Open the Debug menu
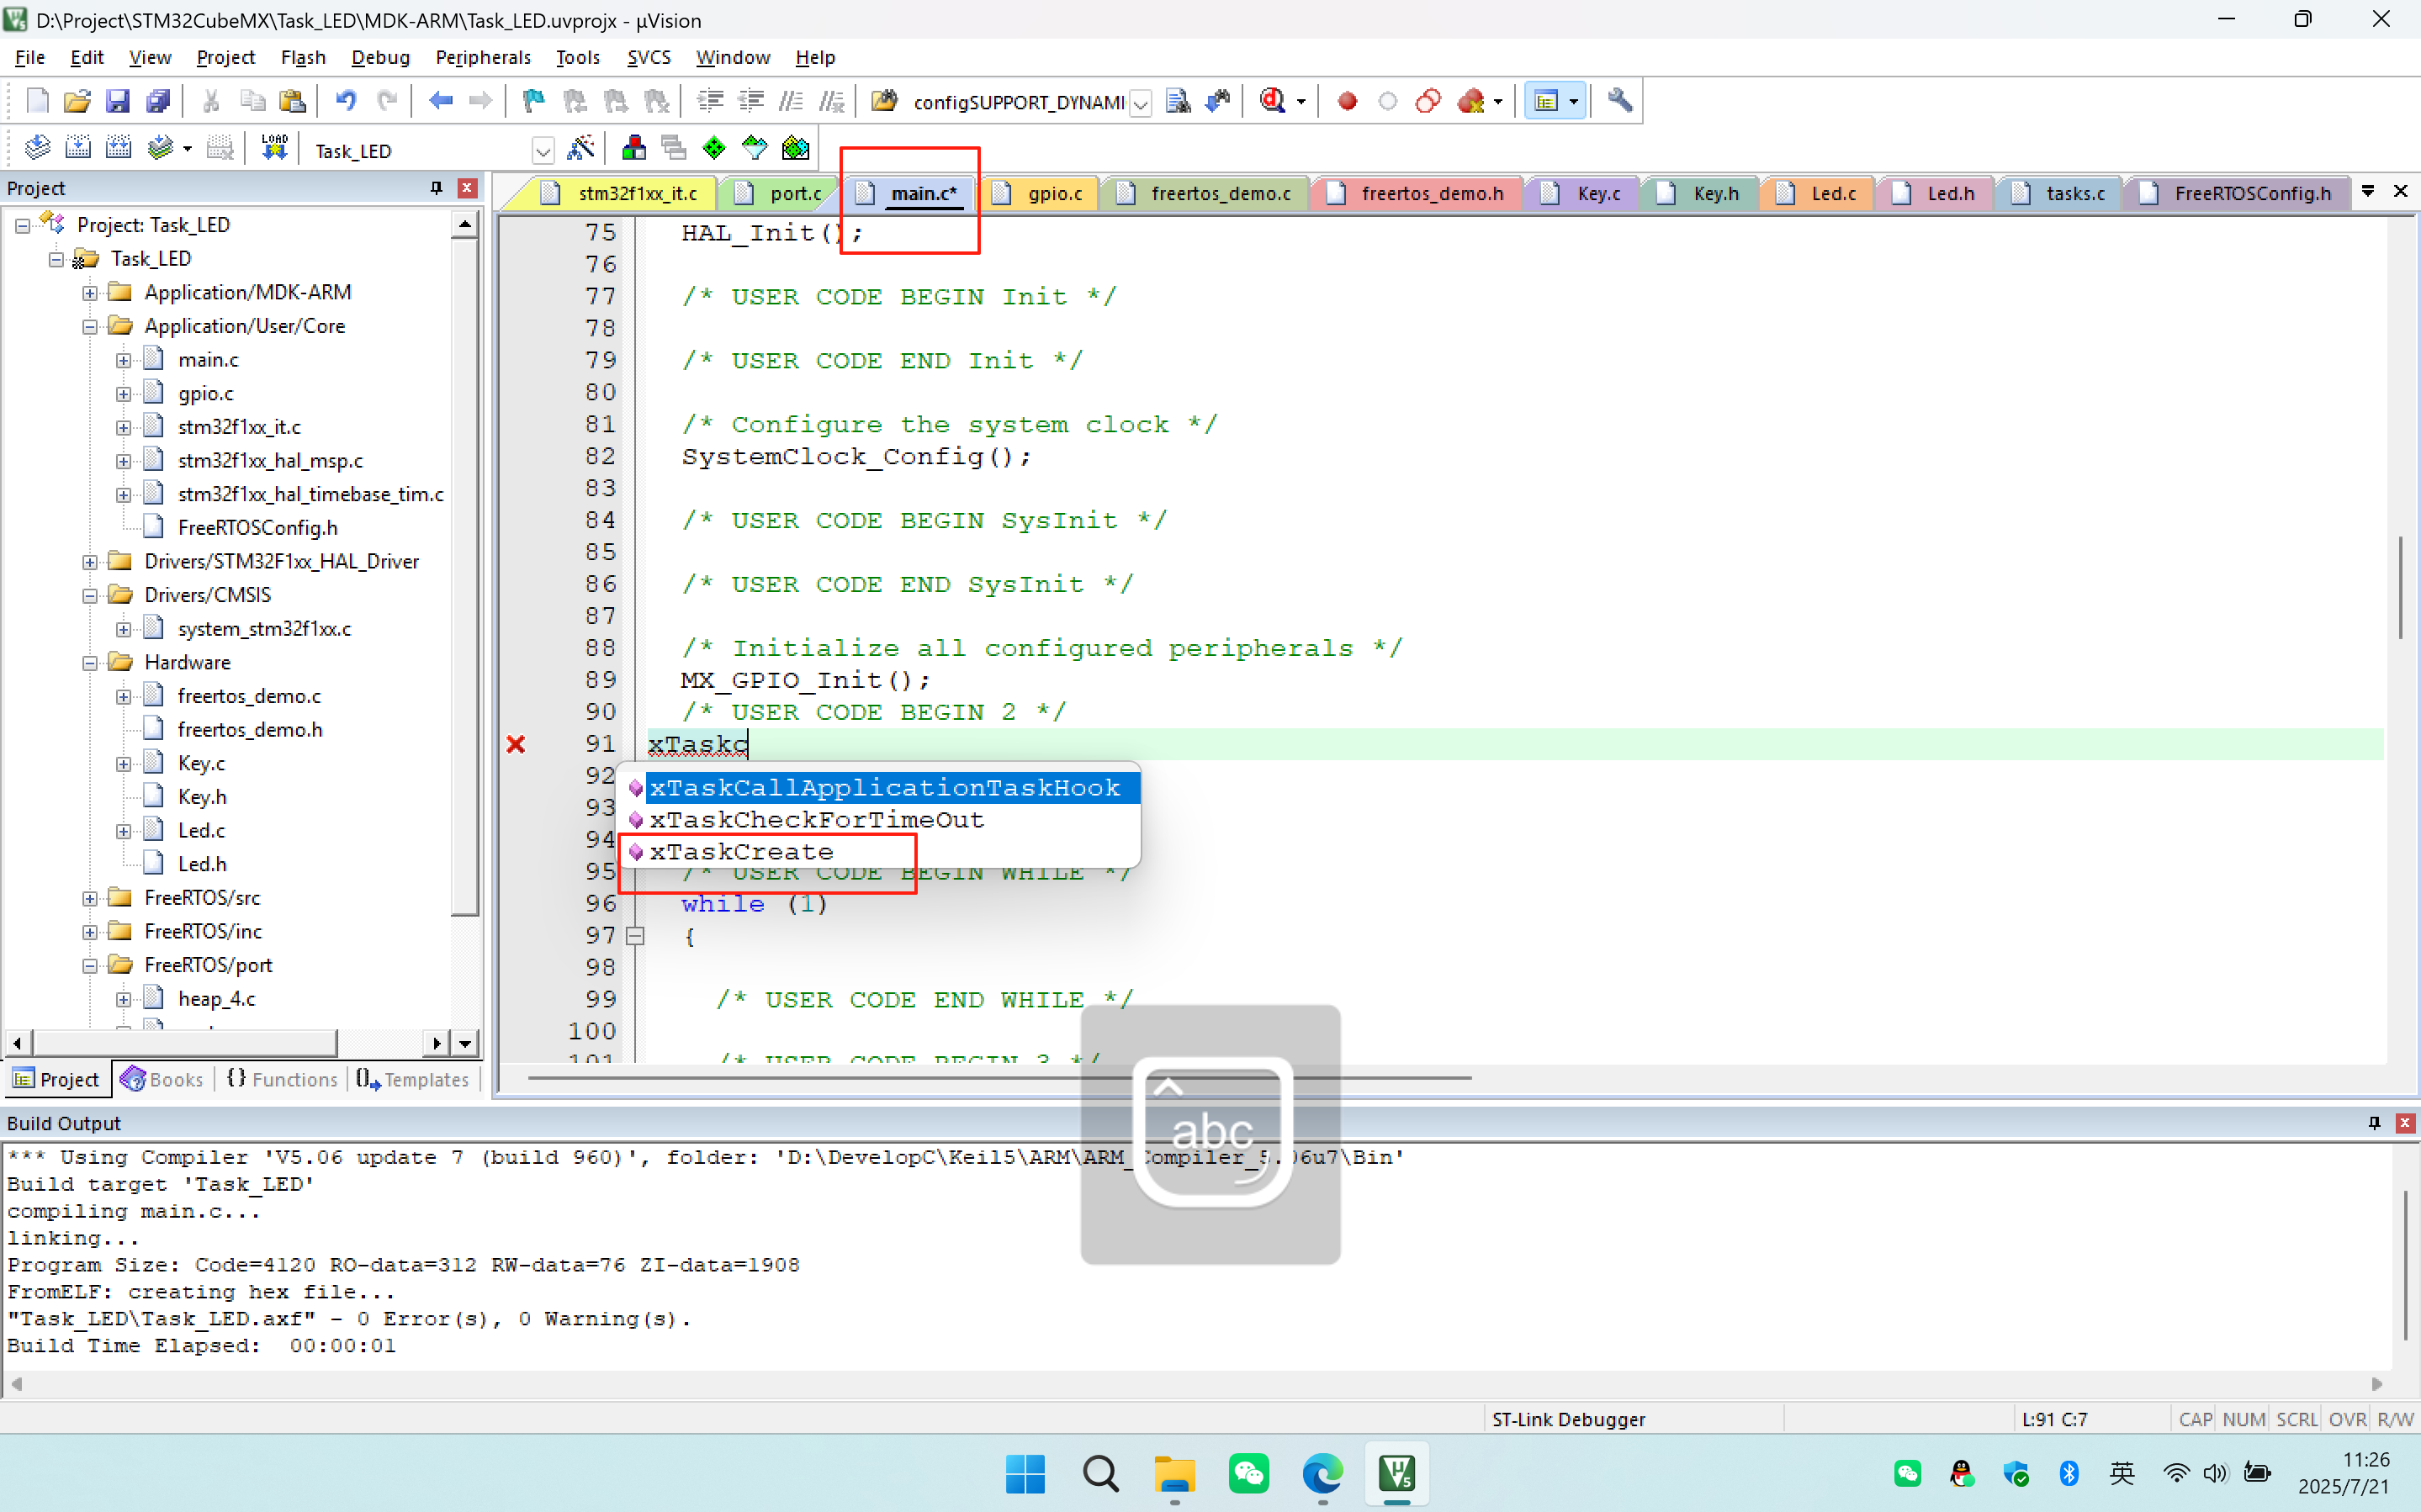This screenshot has height=1512, width=2421. click(x=380, y=57)
